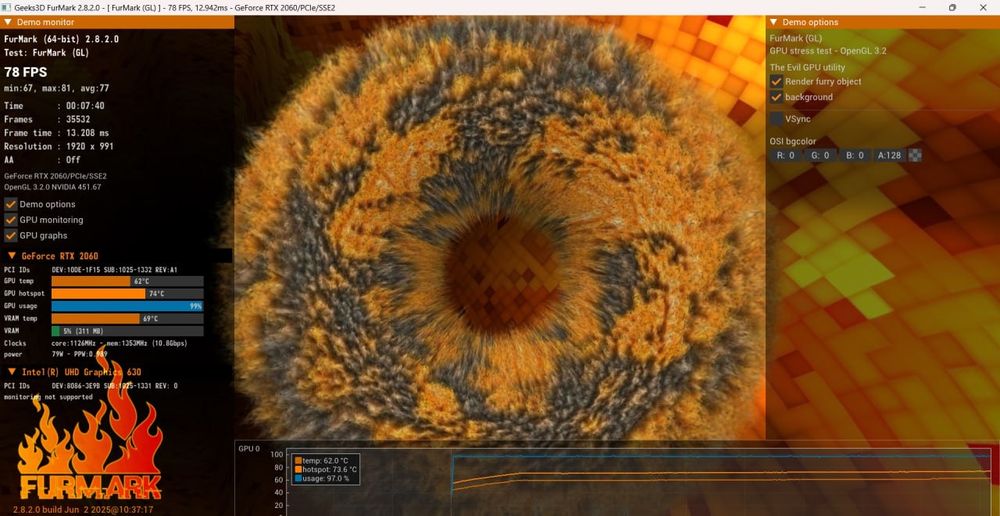
Task: Click the Time 00:07:40 row
Action: coord(54,106)
